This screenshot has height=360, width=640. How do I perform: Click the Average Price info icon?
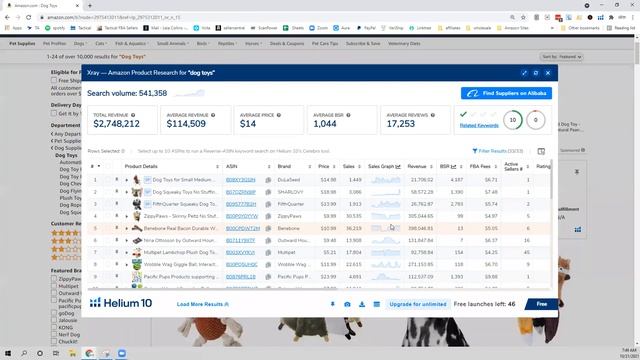[x=279, y=115]
